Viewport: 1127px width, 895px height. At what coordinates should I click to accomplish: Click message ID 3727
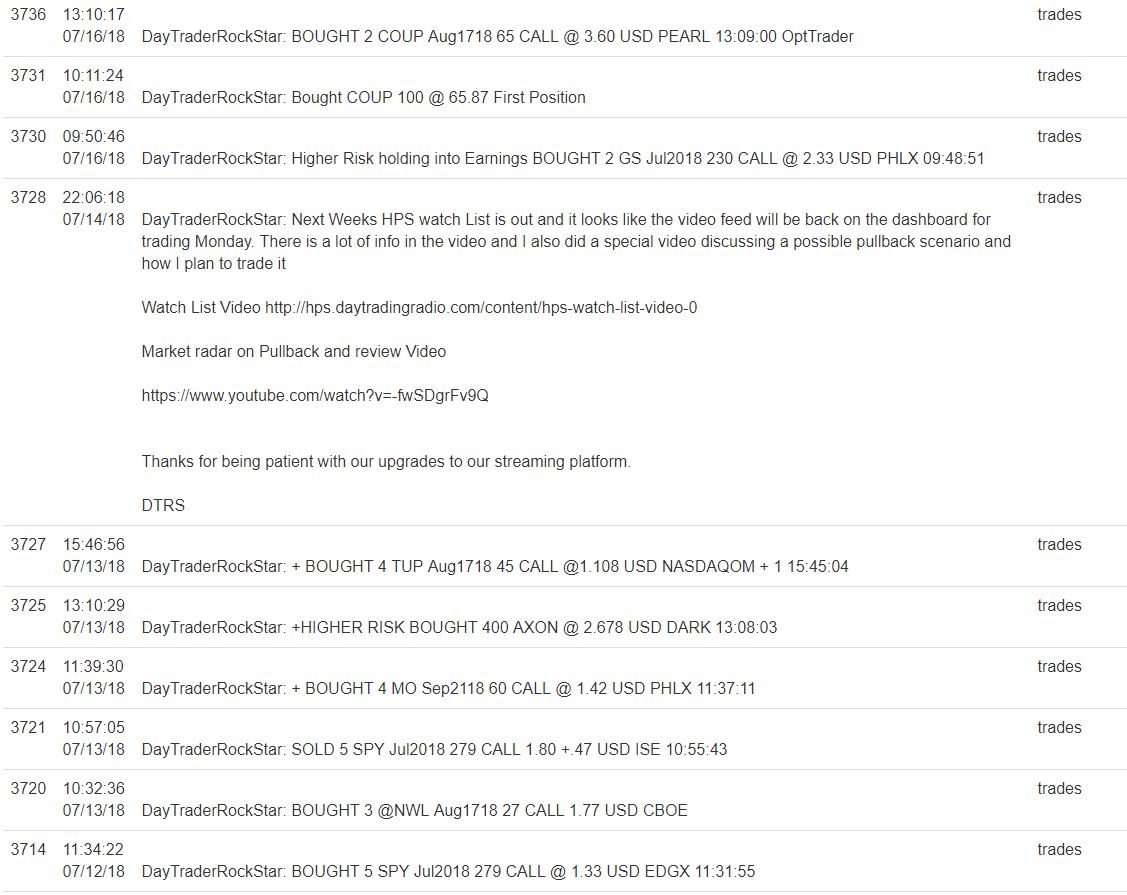click(28, 545)
